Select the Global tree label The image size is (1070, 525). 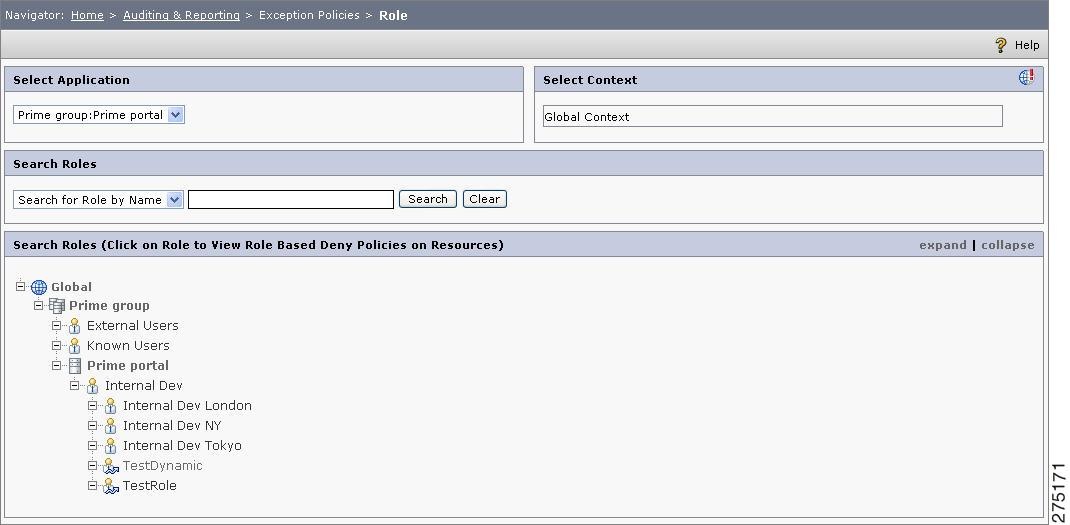pos(72,287)
